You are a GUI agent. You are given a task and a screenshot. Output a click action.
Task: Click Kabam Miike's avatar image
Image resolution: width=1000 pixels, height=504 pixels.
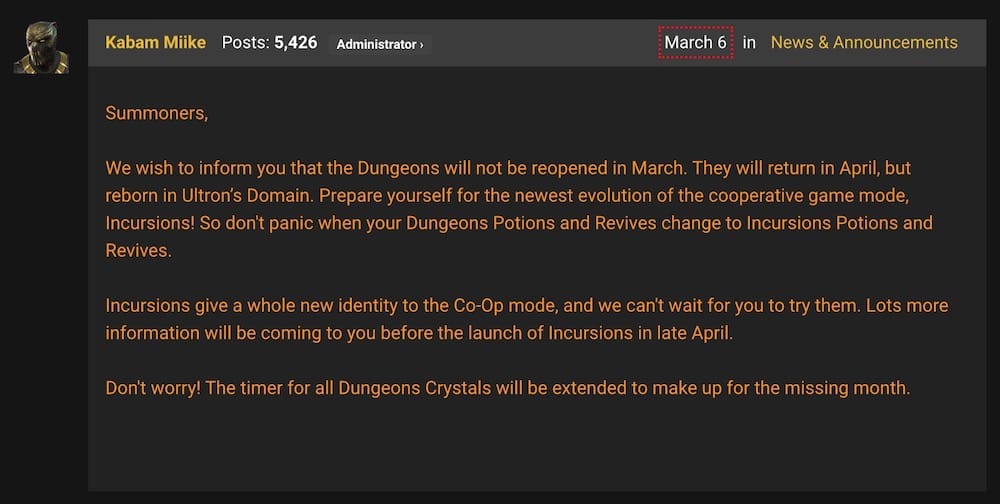coord(41,46)
